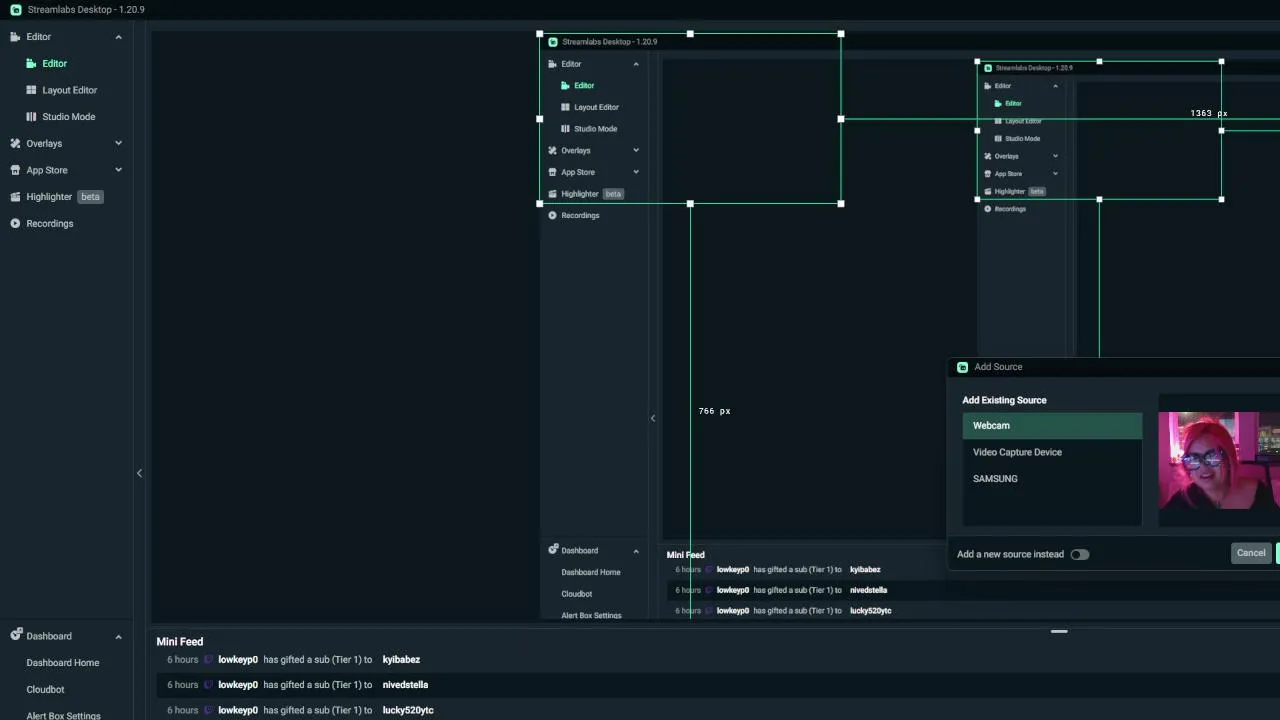Click the green Editor sub-item icon in the main sidebar
This screenshot has width=1280, height=720.
[x=31, y=64]
